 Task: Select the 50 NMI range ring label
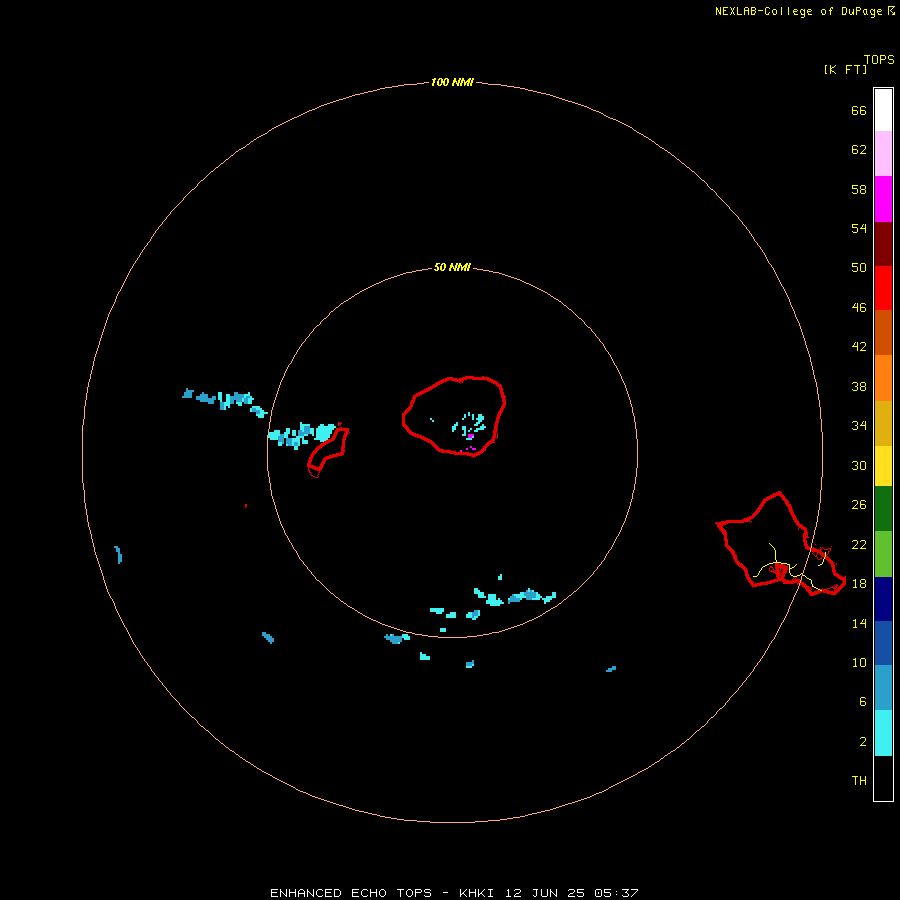[x=452, y=267]
